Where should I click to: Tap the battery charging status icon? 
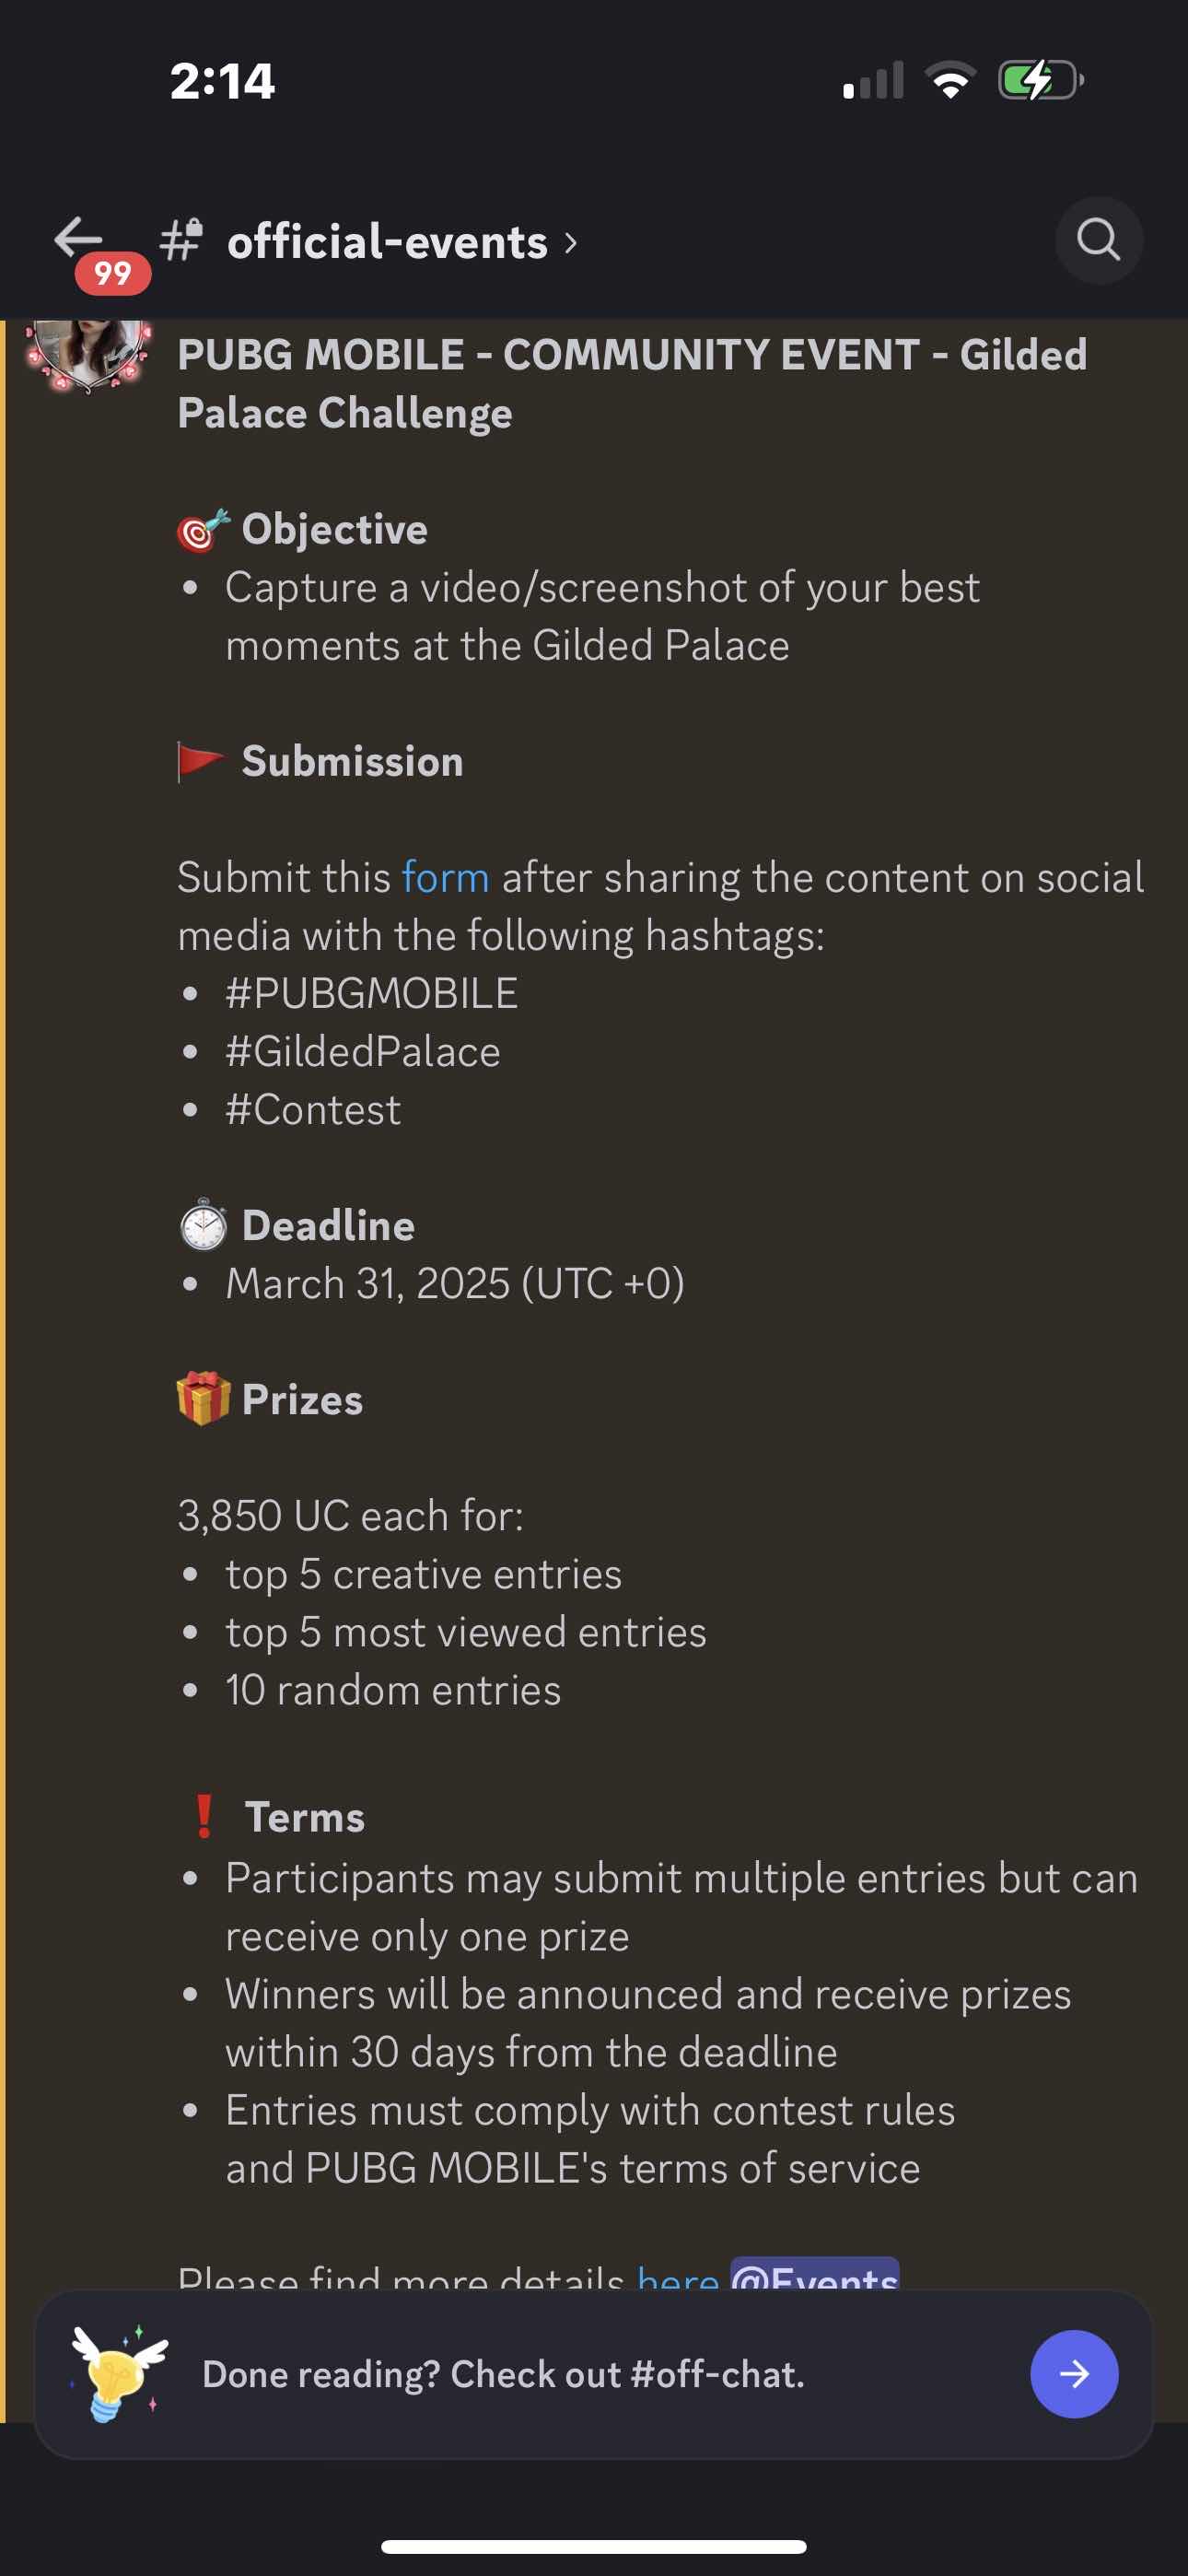point(1040,80)
